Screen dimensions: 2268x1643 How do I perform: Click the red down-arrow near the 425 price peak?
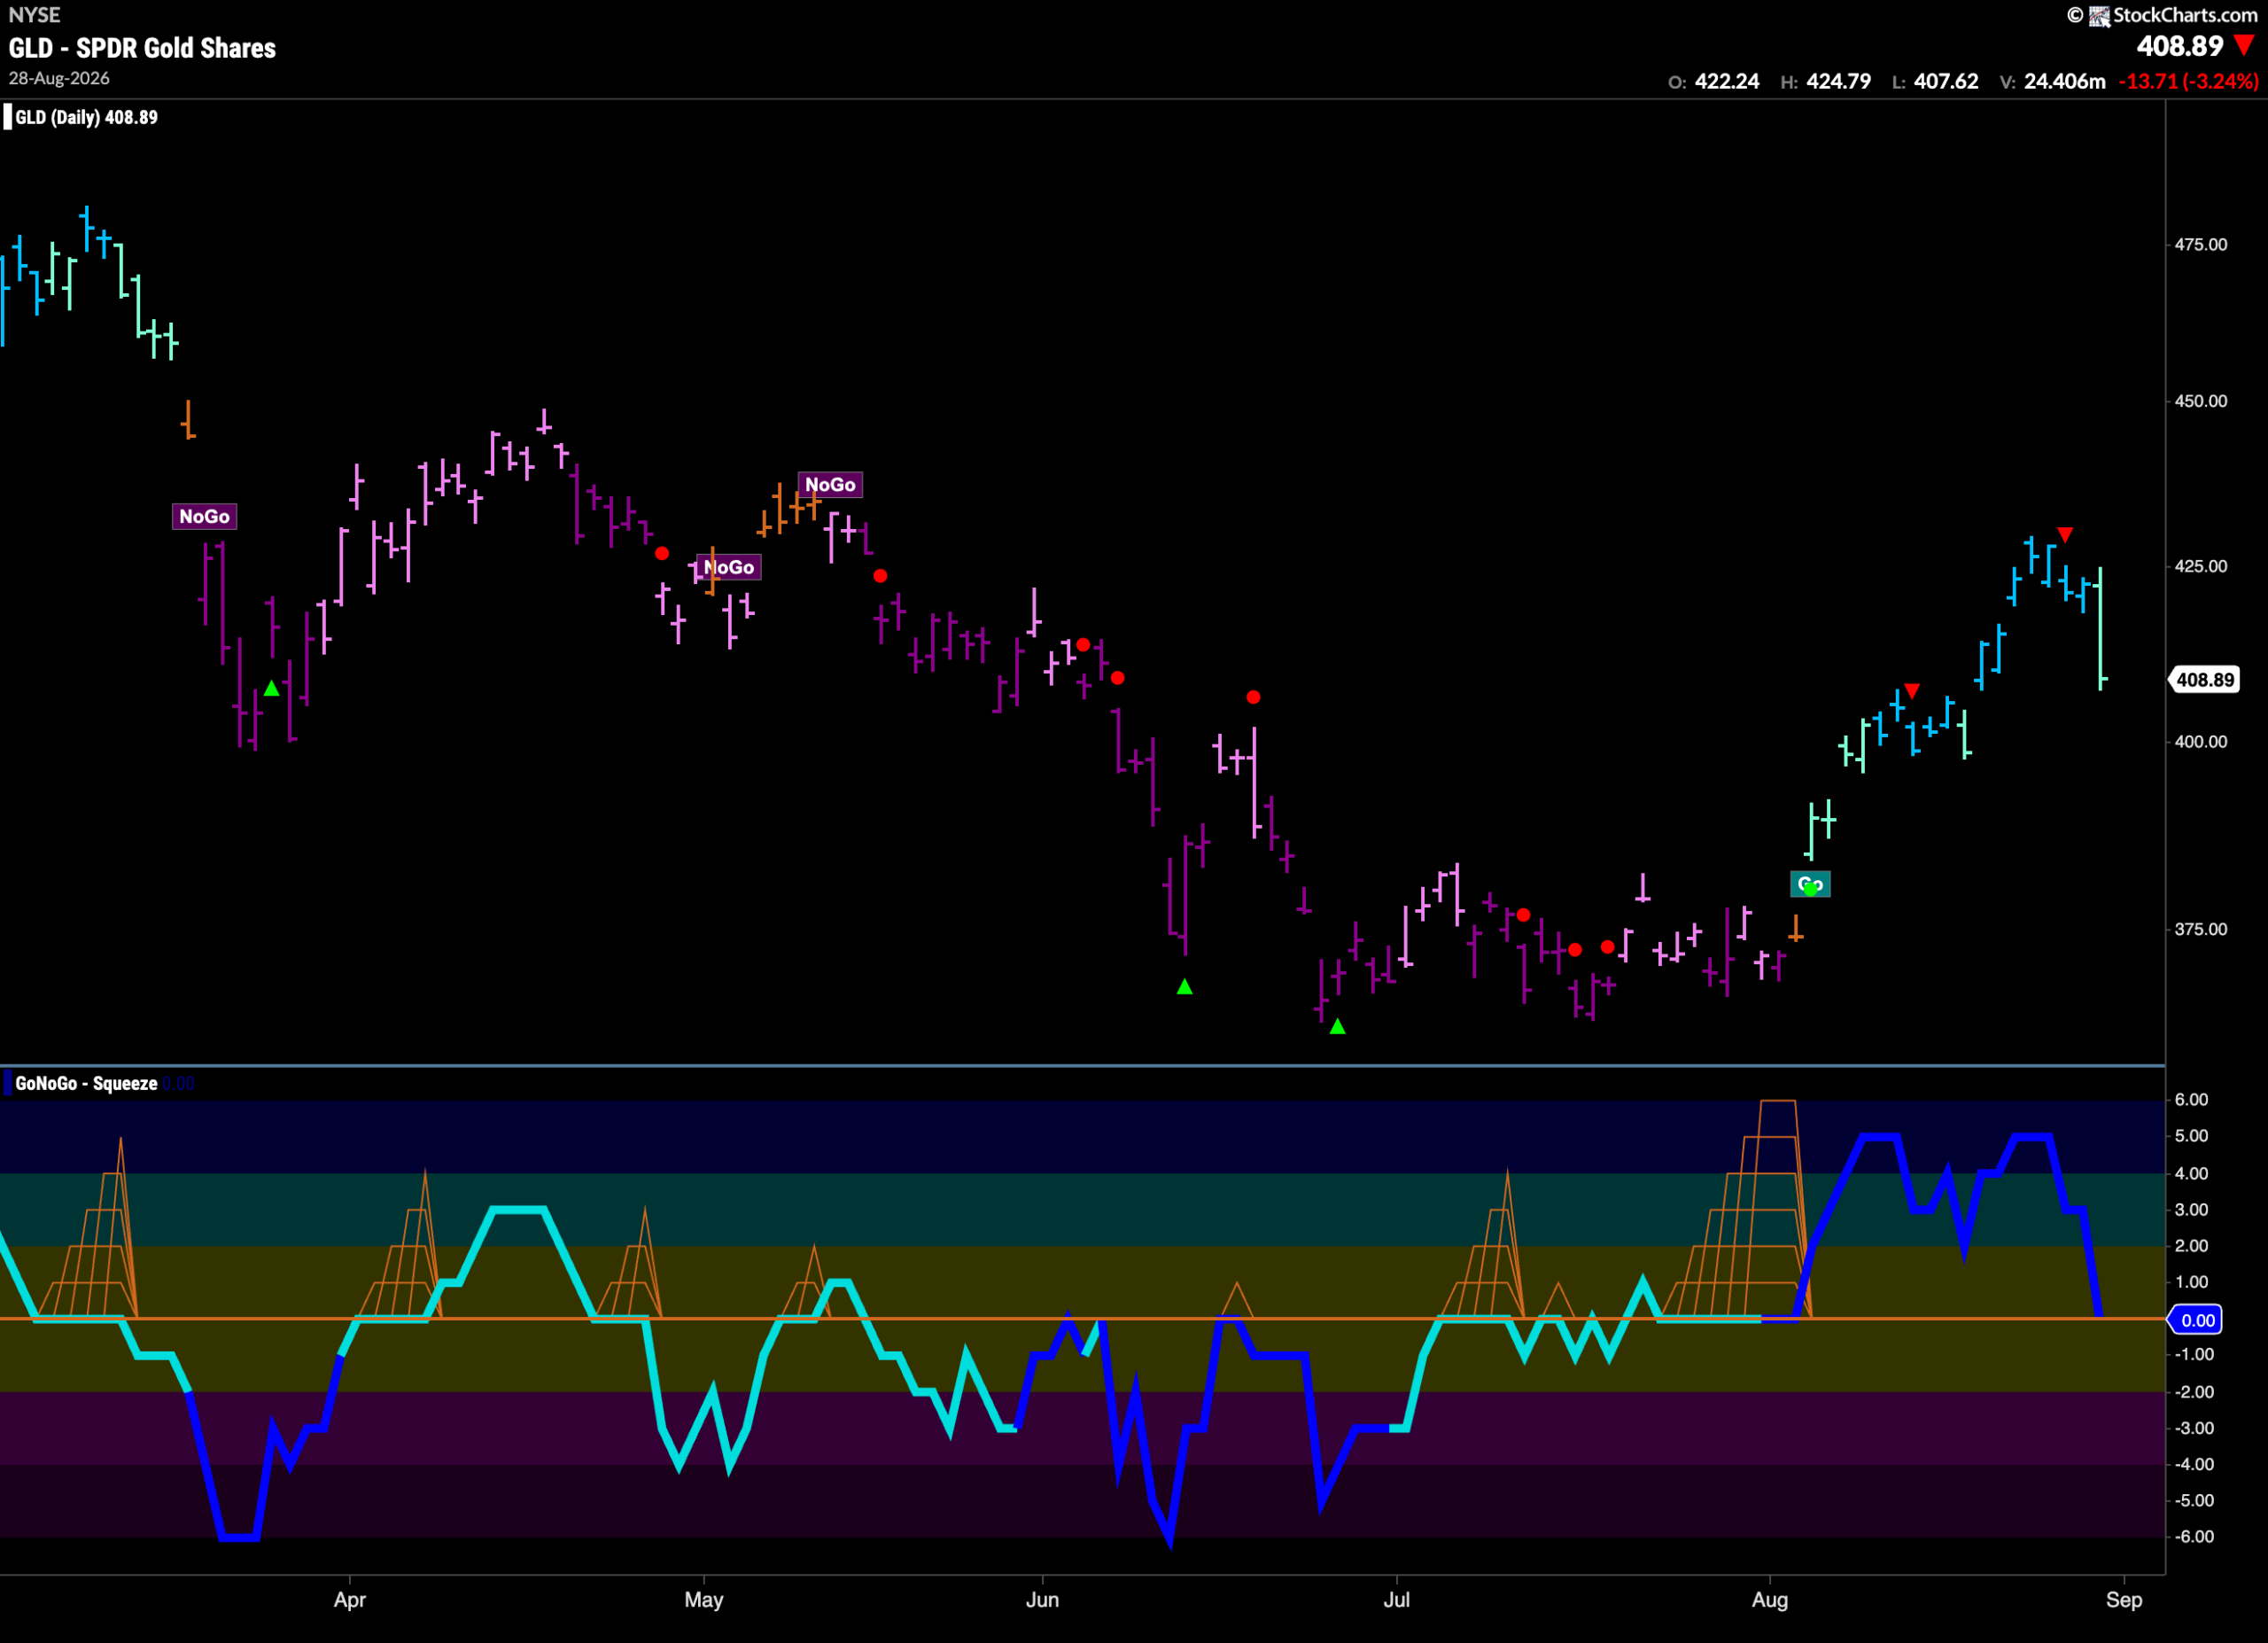[2065, 535]
